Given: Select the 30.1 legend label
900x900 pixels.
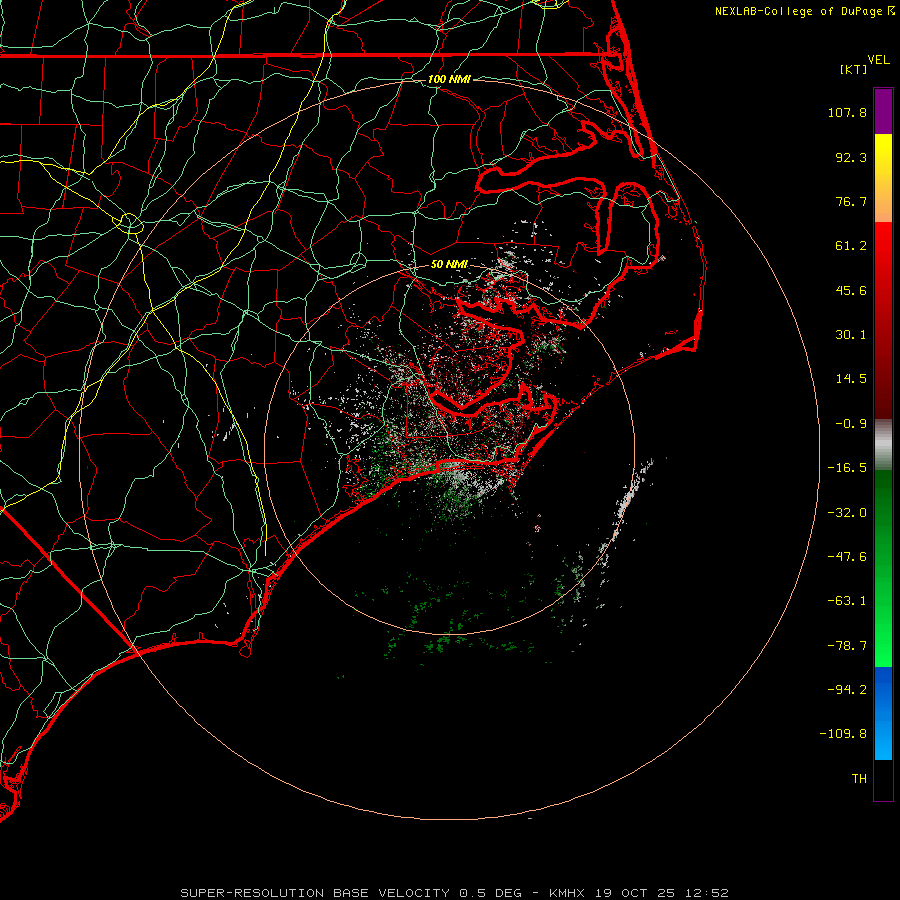Looking at the screenshot, I should (x=851, y=335).
